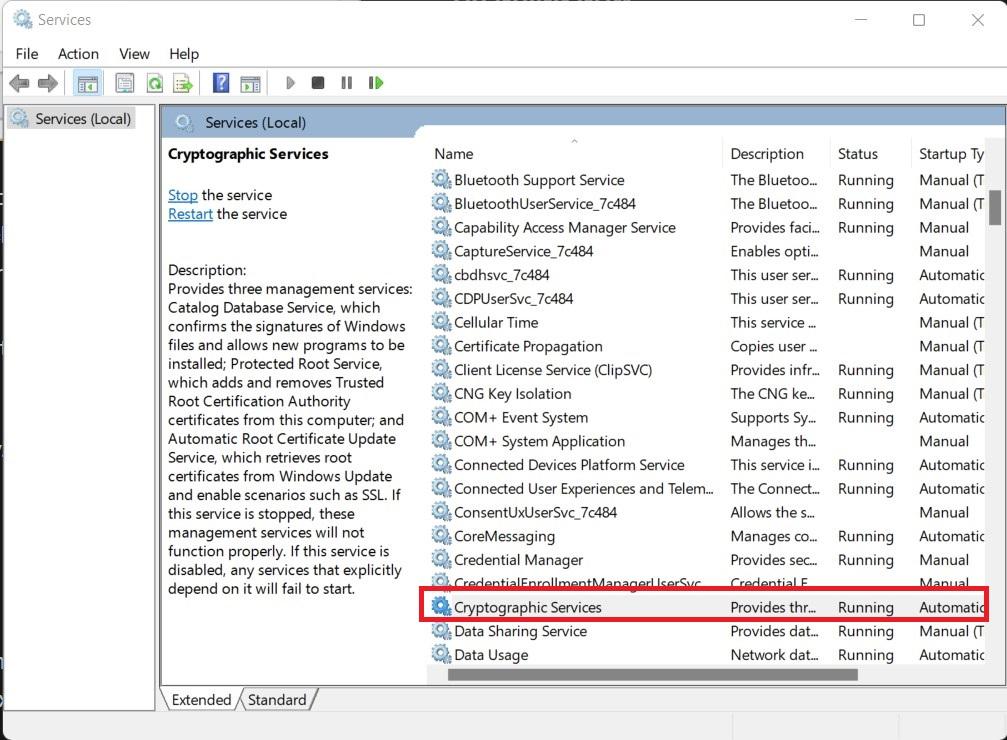
Task: Click the Back arrow in the toolbar
Action: tap(19, 83)
